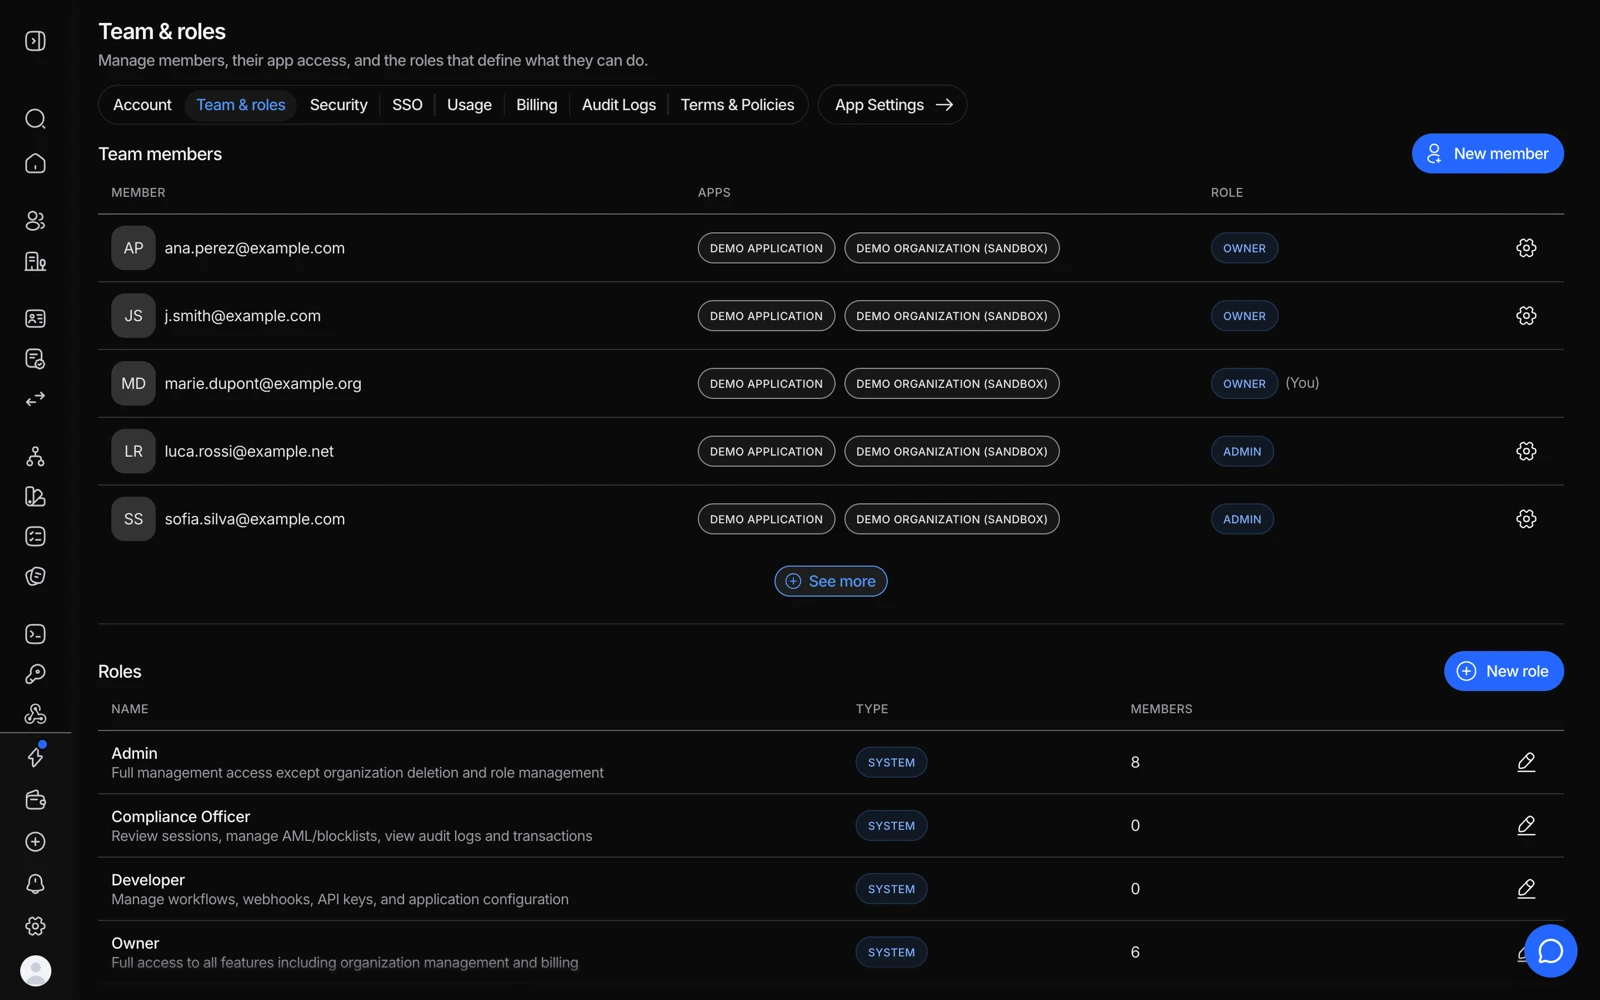Open the users section sidebar icon
This screenshot has width=1600, height=1000.
pos(35,221)
